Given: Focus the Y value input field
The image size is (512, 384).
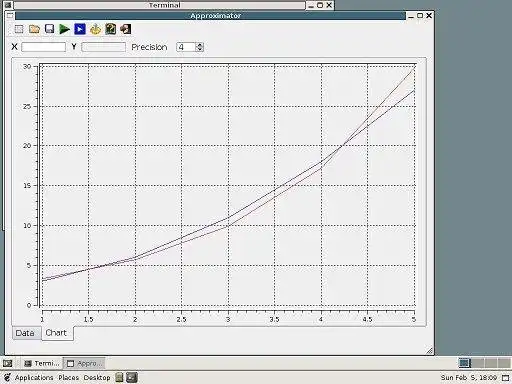Looking at the screenshot, I should tap(103, 47).
